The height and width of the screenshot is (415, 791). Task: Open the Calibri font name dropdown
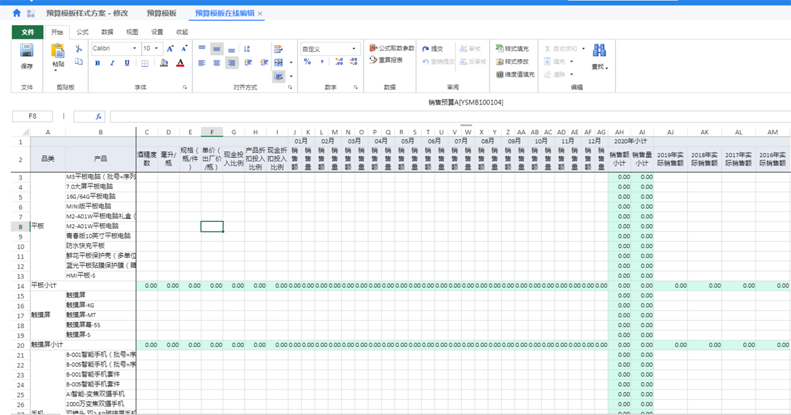pyautogui.click(x=114, y=48)
